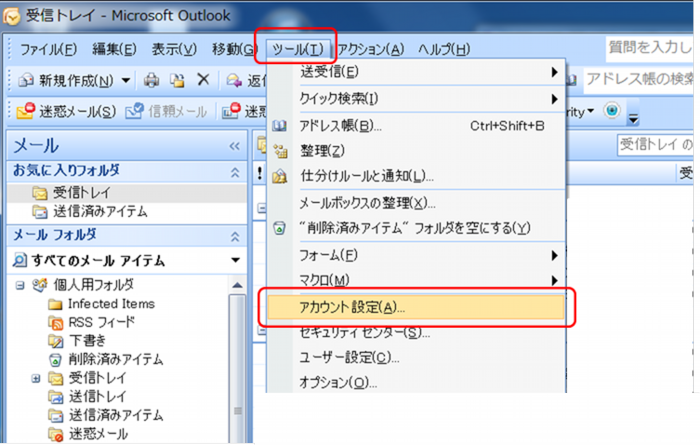The image size is (700, 445).
Task: Open the ツール(T) menu
Action: pos(298,49)
